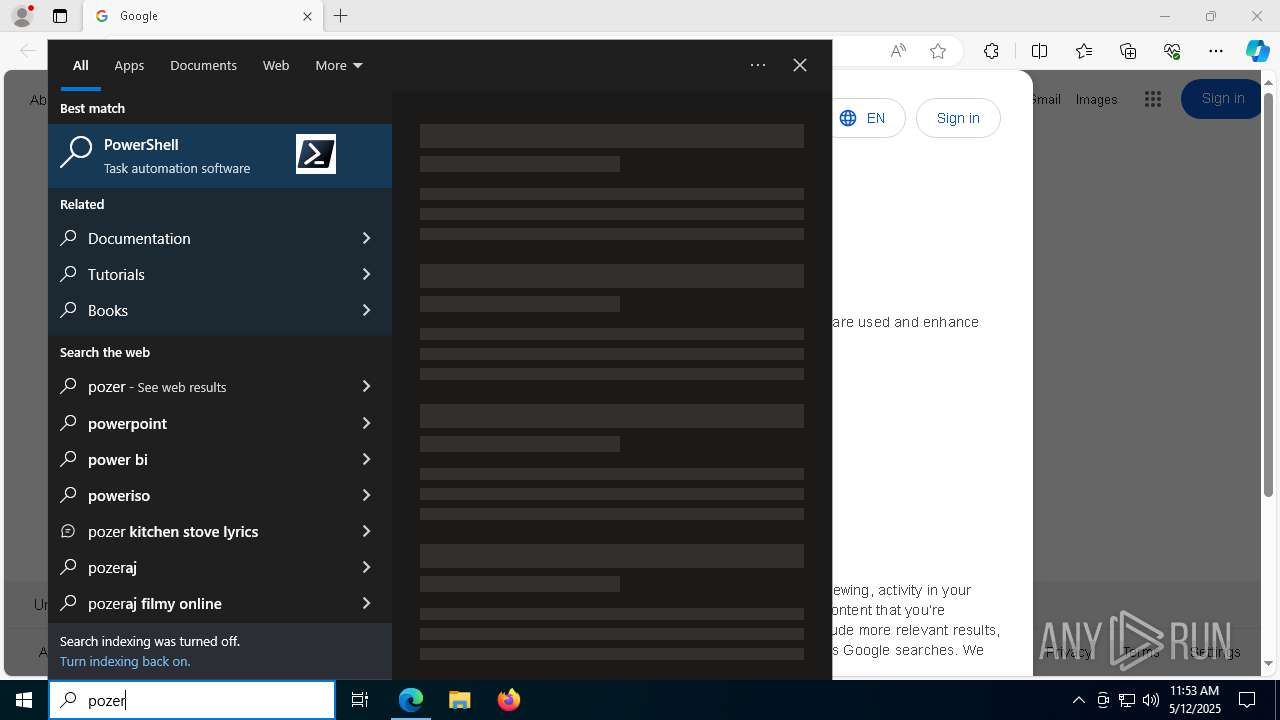Switch to the Documents search tab

coord(203,65)
